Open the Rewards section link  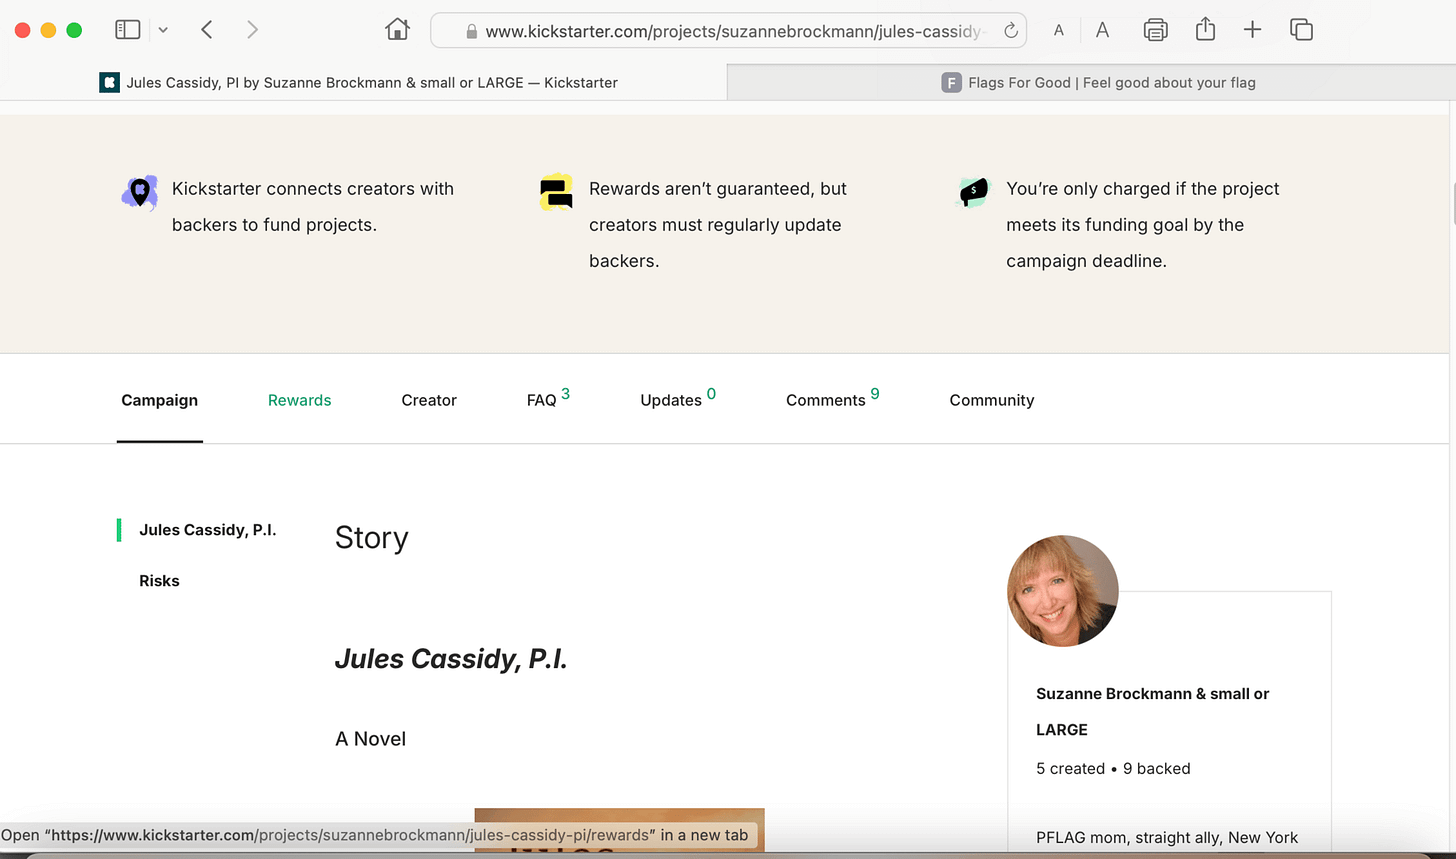tap(299, 400)
